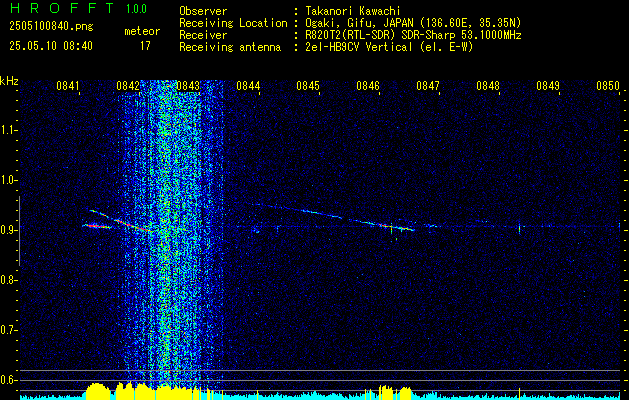Image resolution: width=629 pixels, height=400 pixels.
Task: Click the 0841 time marker
Action: pyautogui.click(x=68, y=86)
